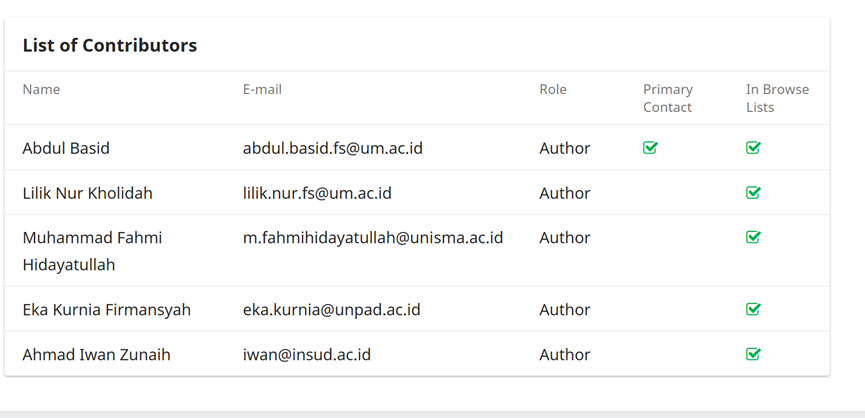
Task: Toggle Lilik Nur Kholidah's browse list checkmark
Action: click(753, 192)
